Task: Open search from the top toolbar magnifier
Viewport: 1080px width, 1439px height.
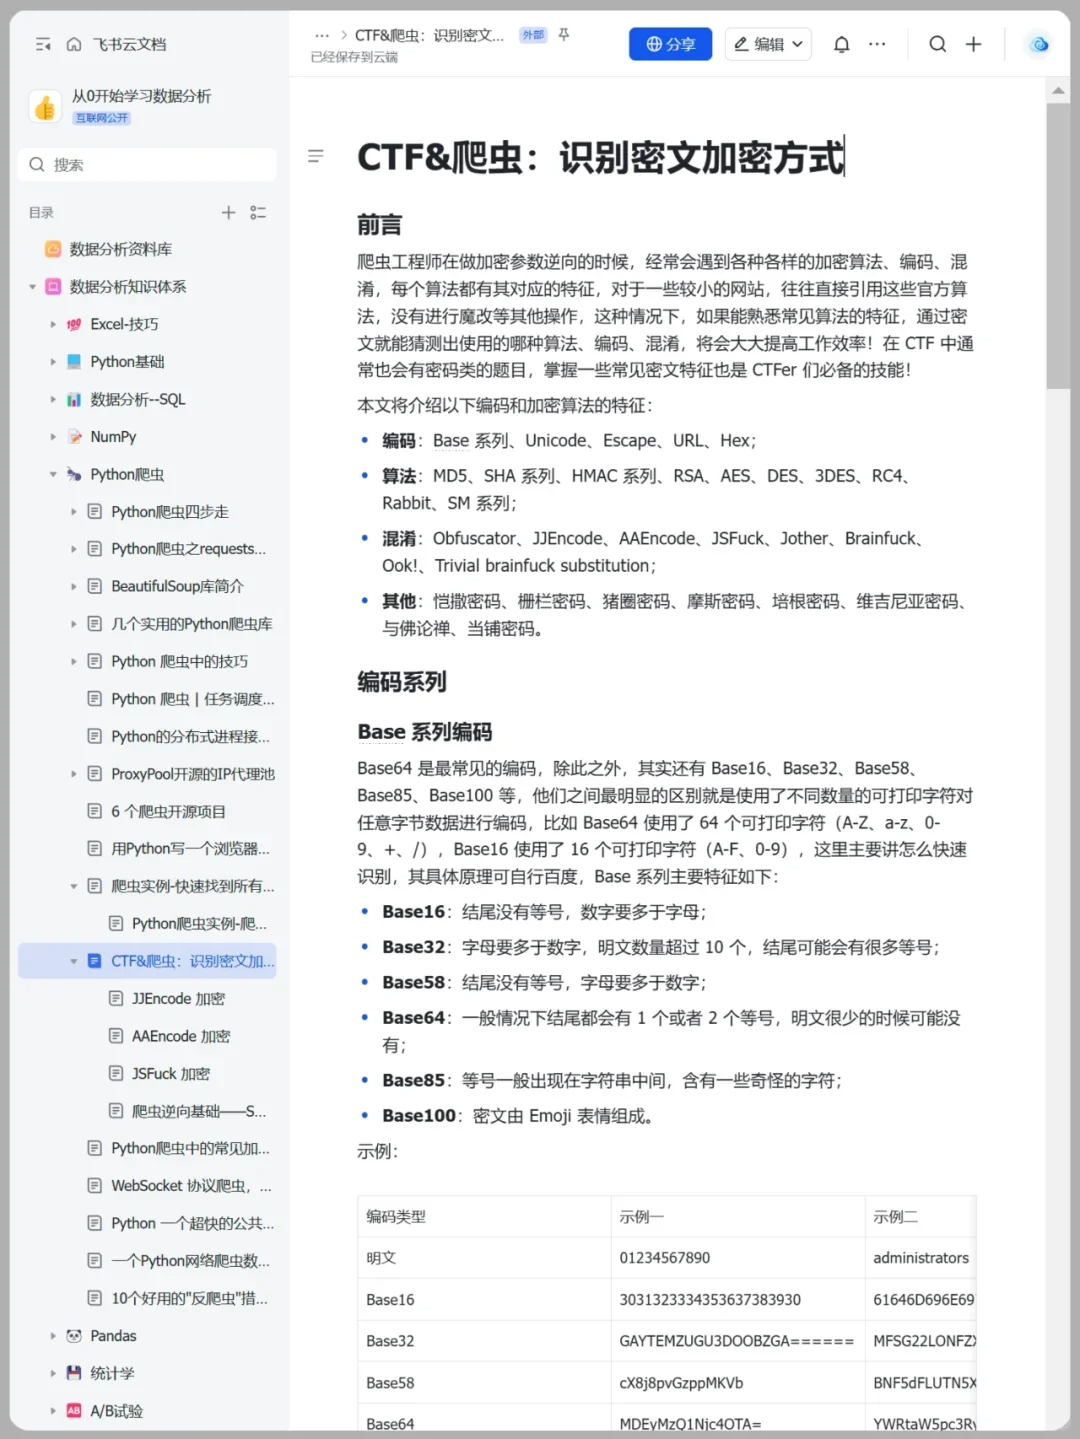Action: pyautogui.click(x=937, y=44)
